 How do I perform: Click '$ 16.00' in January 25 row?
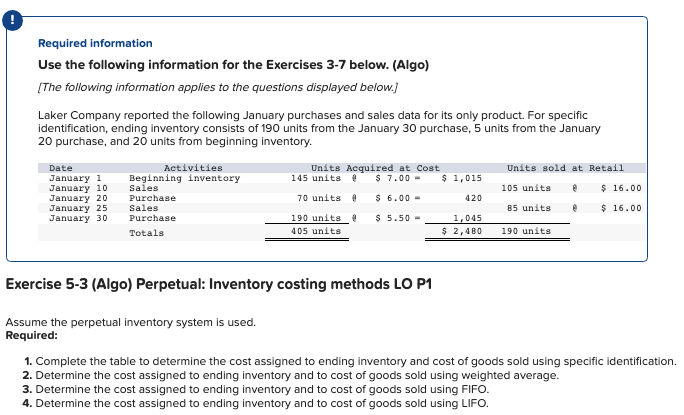(621, 208)
